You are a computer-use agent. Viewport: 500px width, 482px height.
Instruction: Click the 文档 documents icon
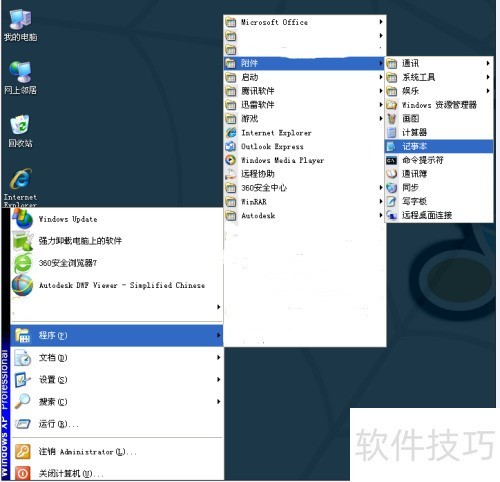pyautogui.click(x=23, y=357)
